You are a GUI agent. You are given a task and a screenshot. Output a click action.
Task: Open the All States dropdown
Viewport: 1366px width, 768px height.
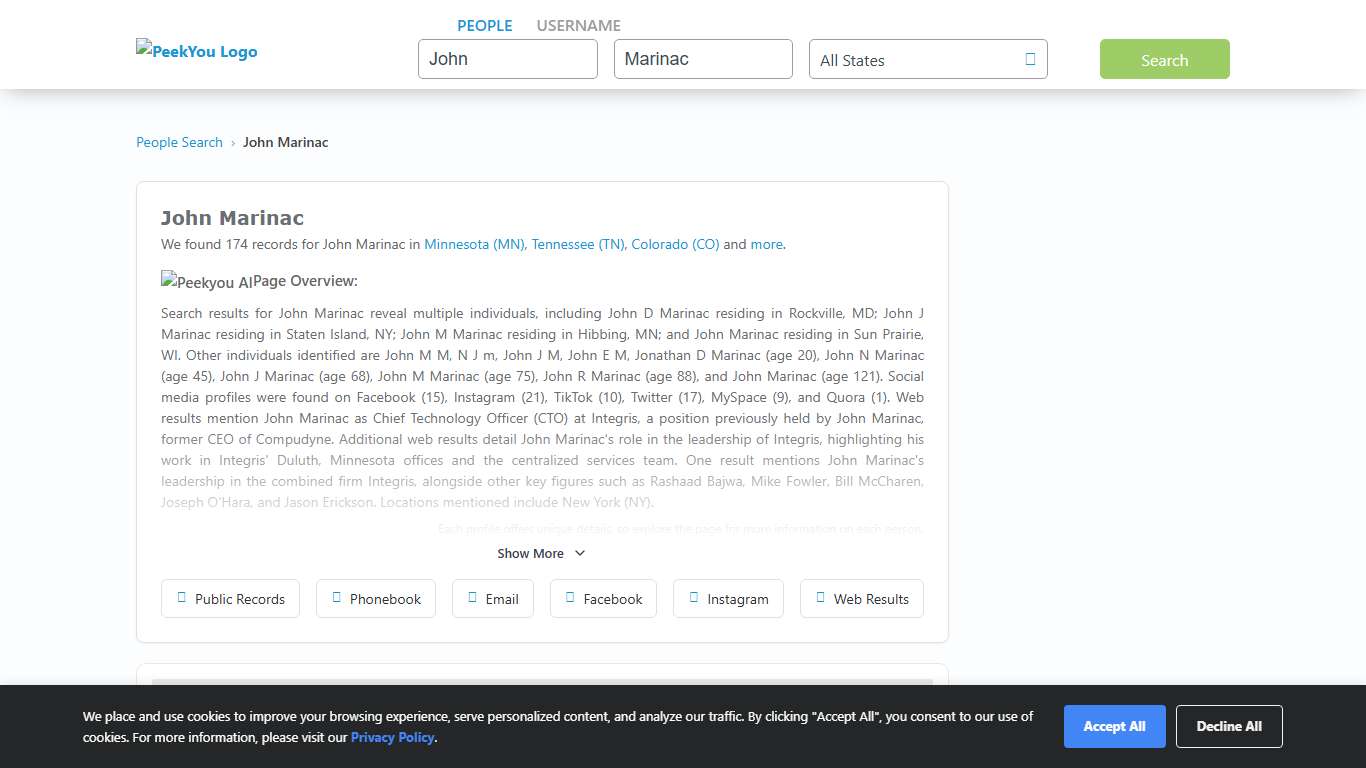(x=927, y=60)
